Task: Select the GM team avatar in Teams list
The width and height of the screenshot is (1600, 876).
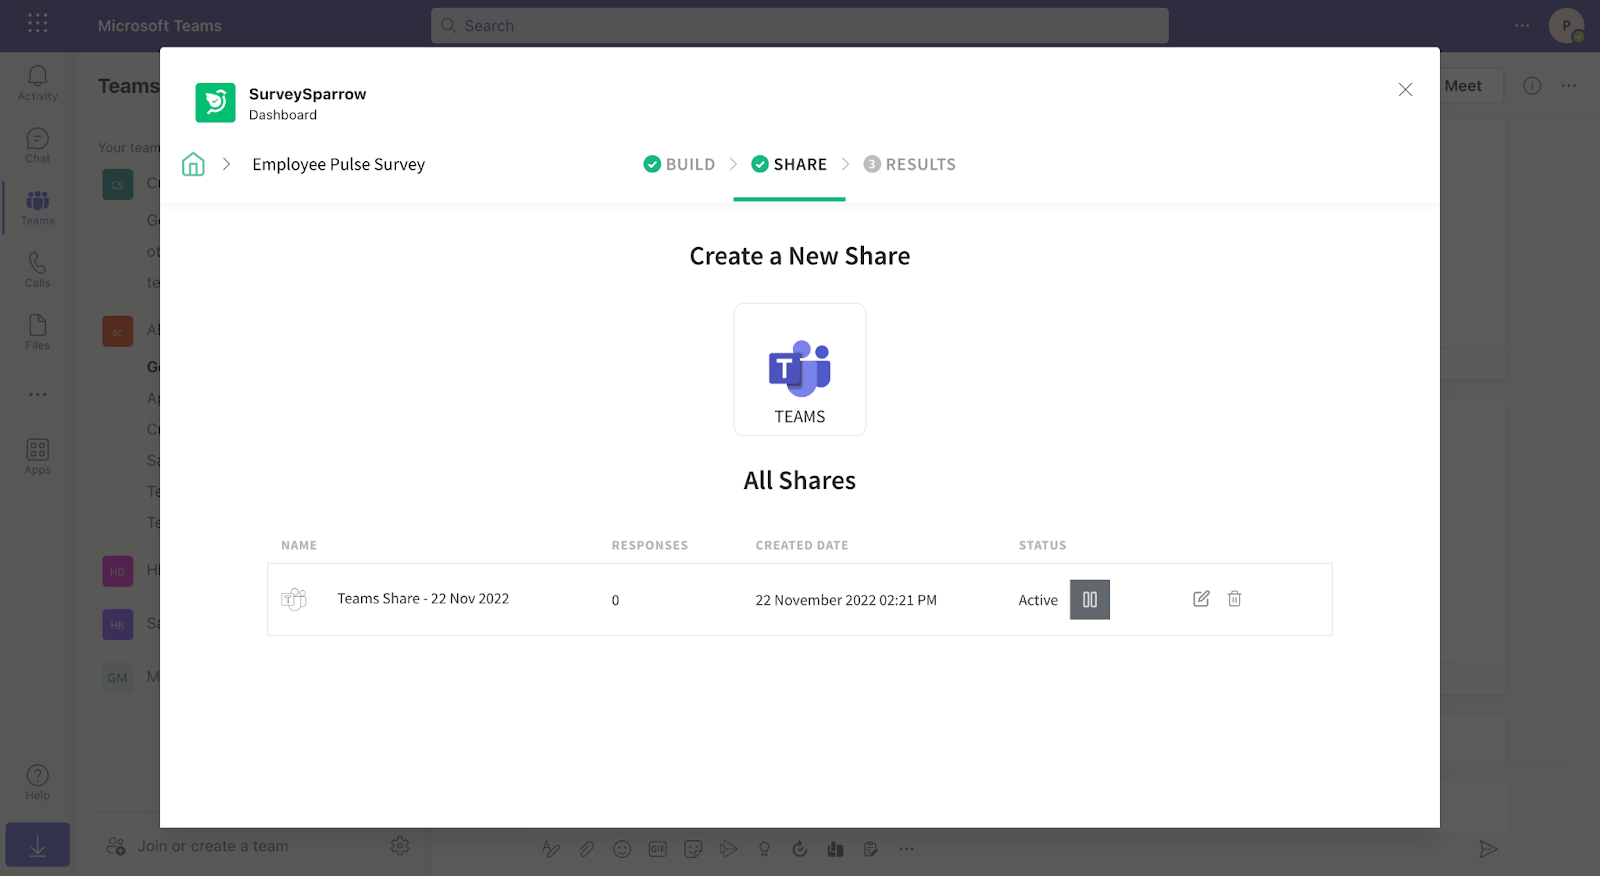Action: click(118, 677)
